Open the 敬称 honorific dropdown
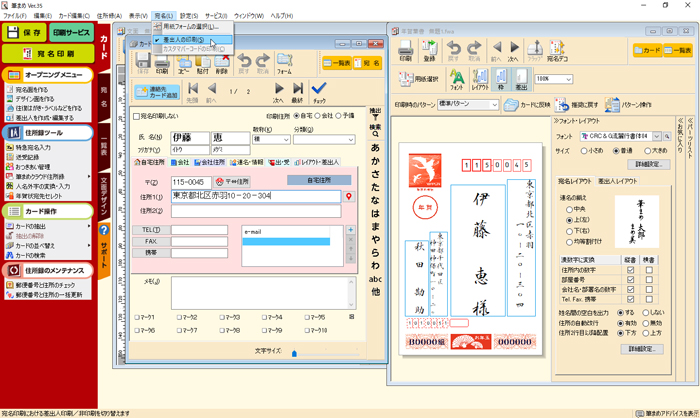 click(x=285, y=139)
